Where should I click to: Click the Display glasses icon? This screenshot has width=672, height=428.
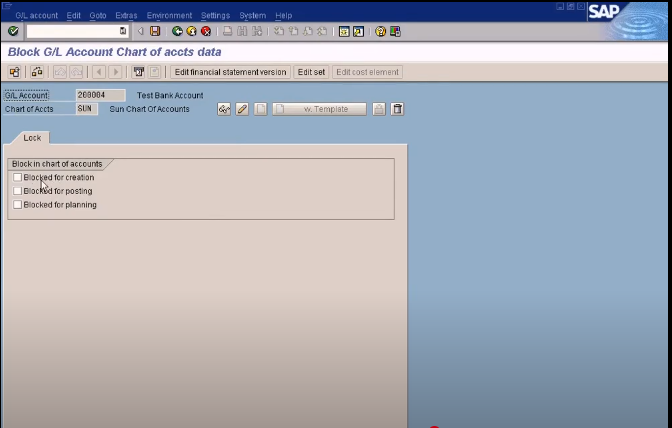click(x=224, y=109)
